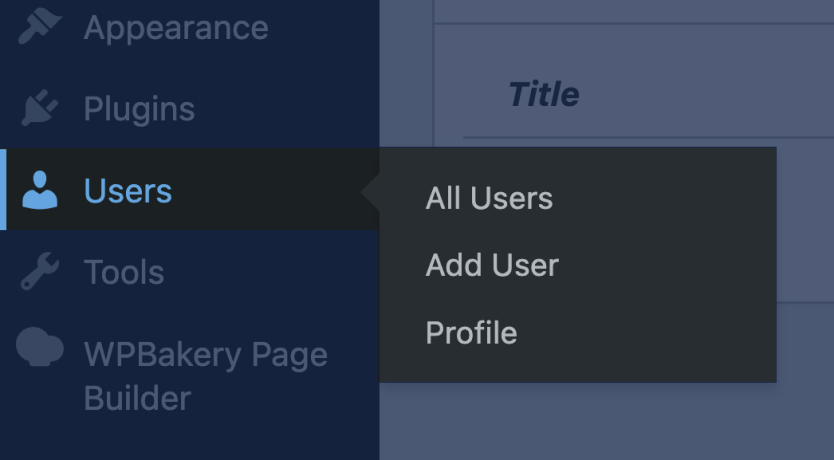Image resolution: width=834 pixels, height=460 pixels.
Task: Select Add User in the flyout
Action: pyautogui.click(x=492, y=265)
